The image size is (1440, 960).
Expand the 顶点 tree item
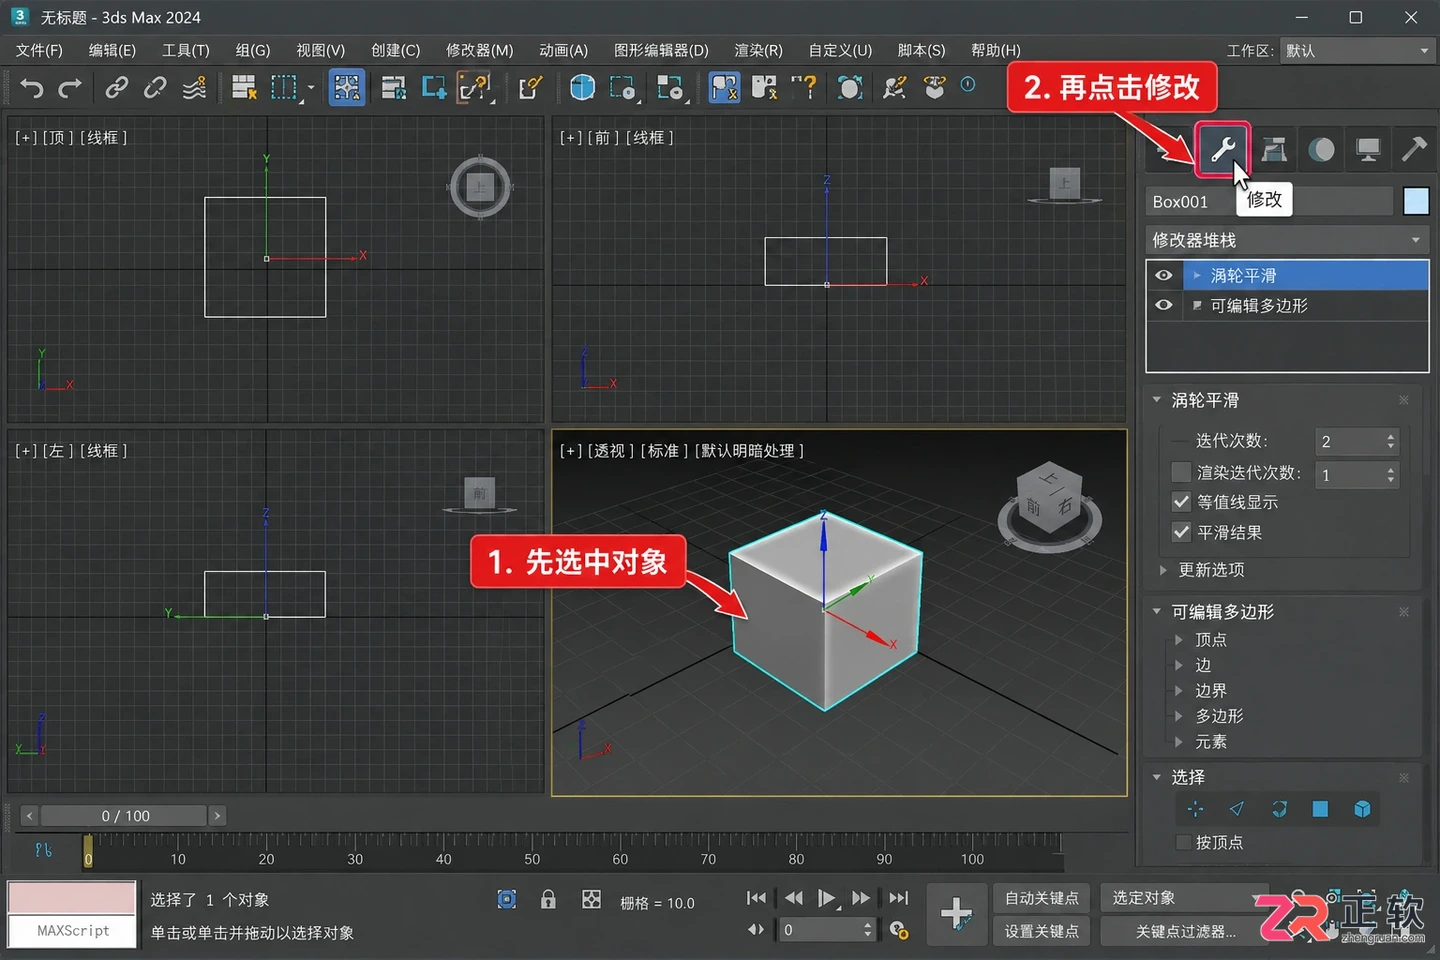(1179, 640)
